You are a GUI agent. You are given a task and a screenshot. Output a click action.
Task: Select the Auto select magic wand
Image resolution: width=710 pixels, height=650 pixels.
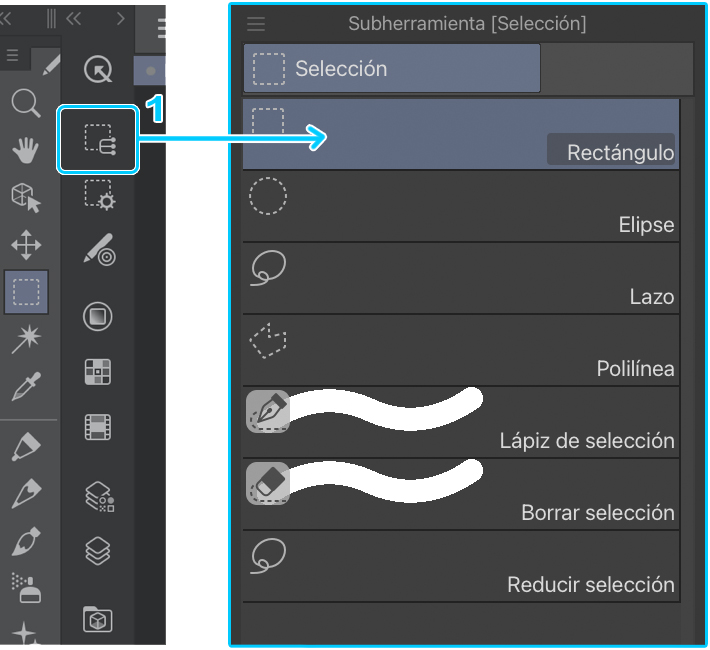[x=25, y=340]
